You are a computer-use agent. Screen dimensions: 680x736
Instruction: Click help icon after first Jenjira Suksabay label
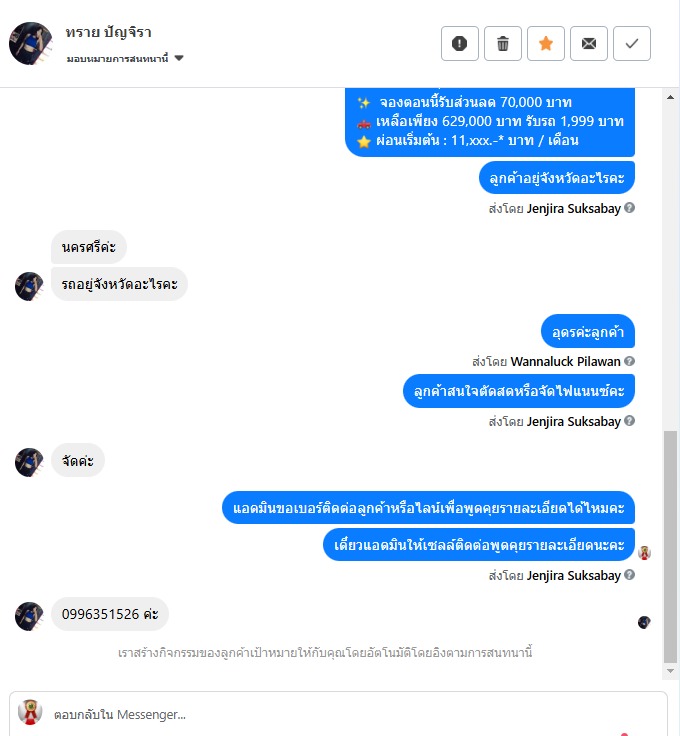point(630,207)
